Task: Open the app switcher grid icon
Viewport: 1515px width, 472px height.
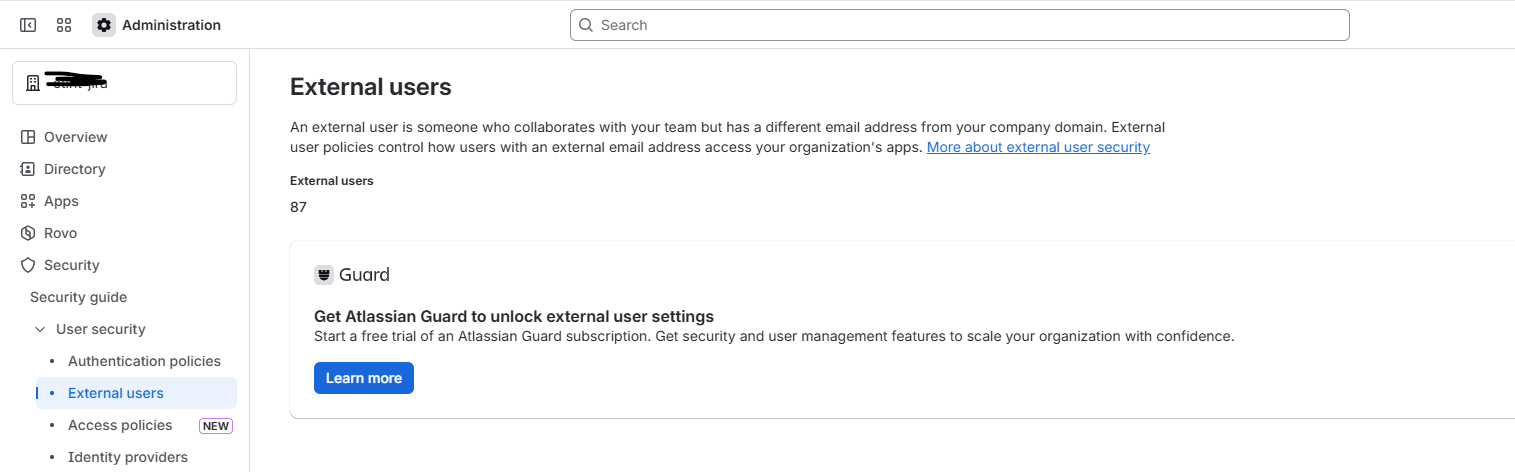Action: 64,25
